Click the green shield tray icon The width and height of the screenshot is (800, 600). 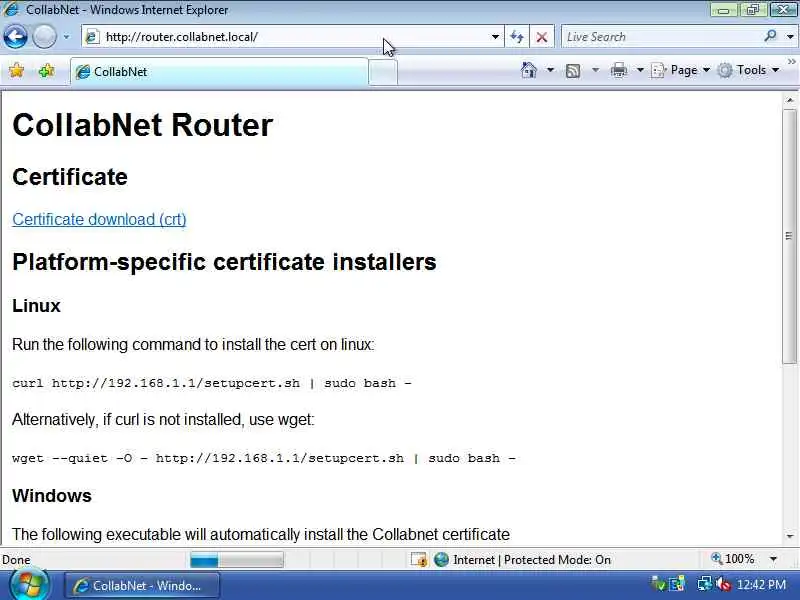[x=659, y=584]
